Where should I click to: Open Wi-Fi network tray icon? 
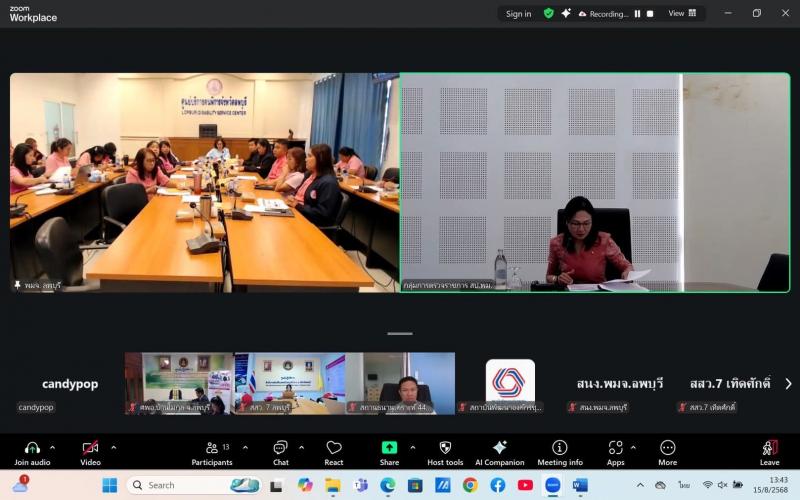point(707,485)
